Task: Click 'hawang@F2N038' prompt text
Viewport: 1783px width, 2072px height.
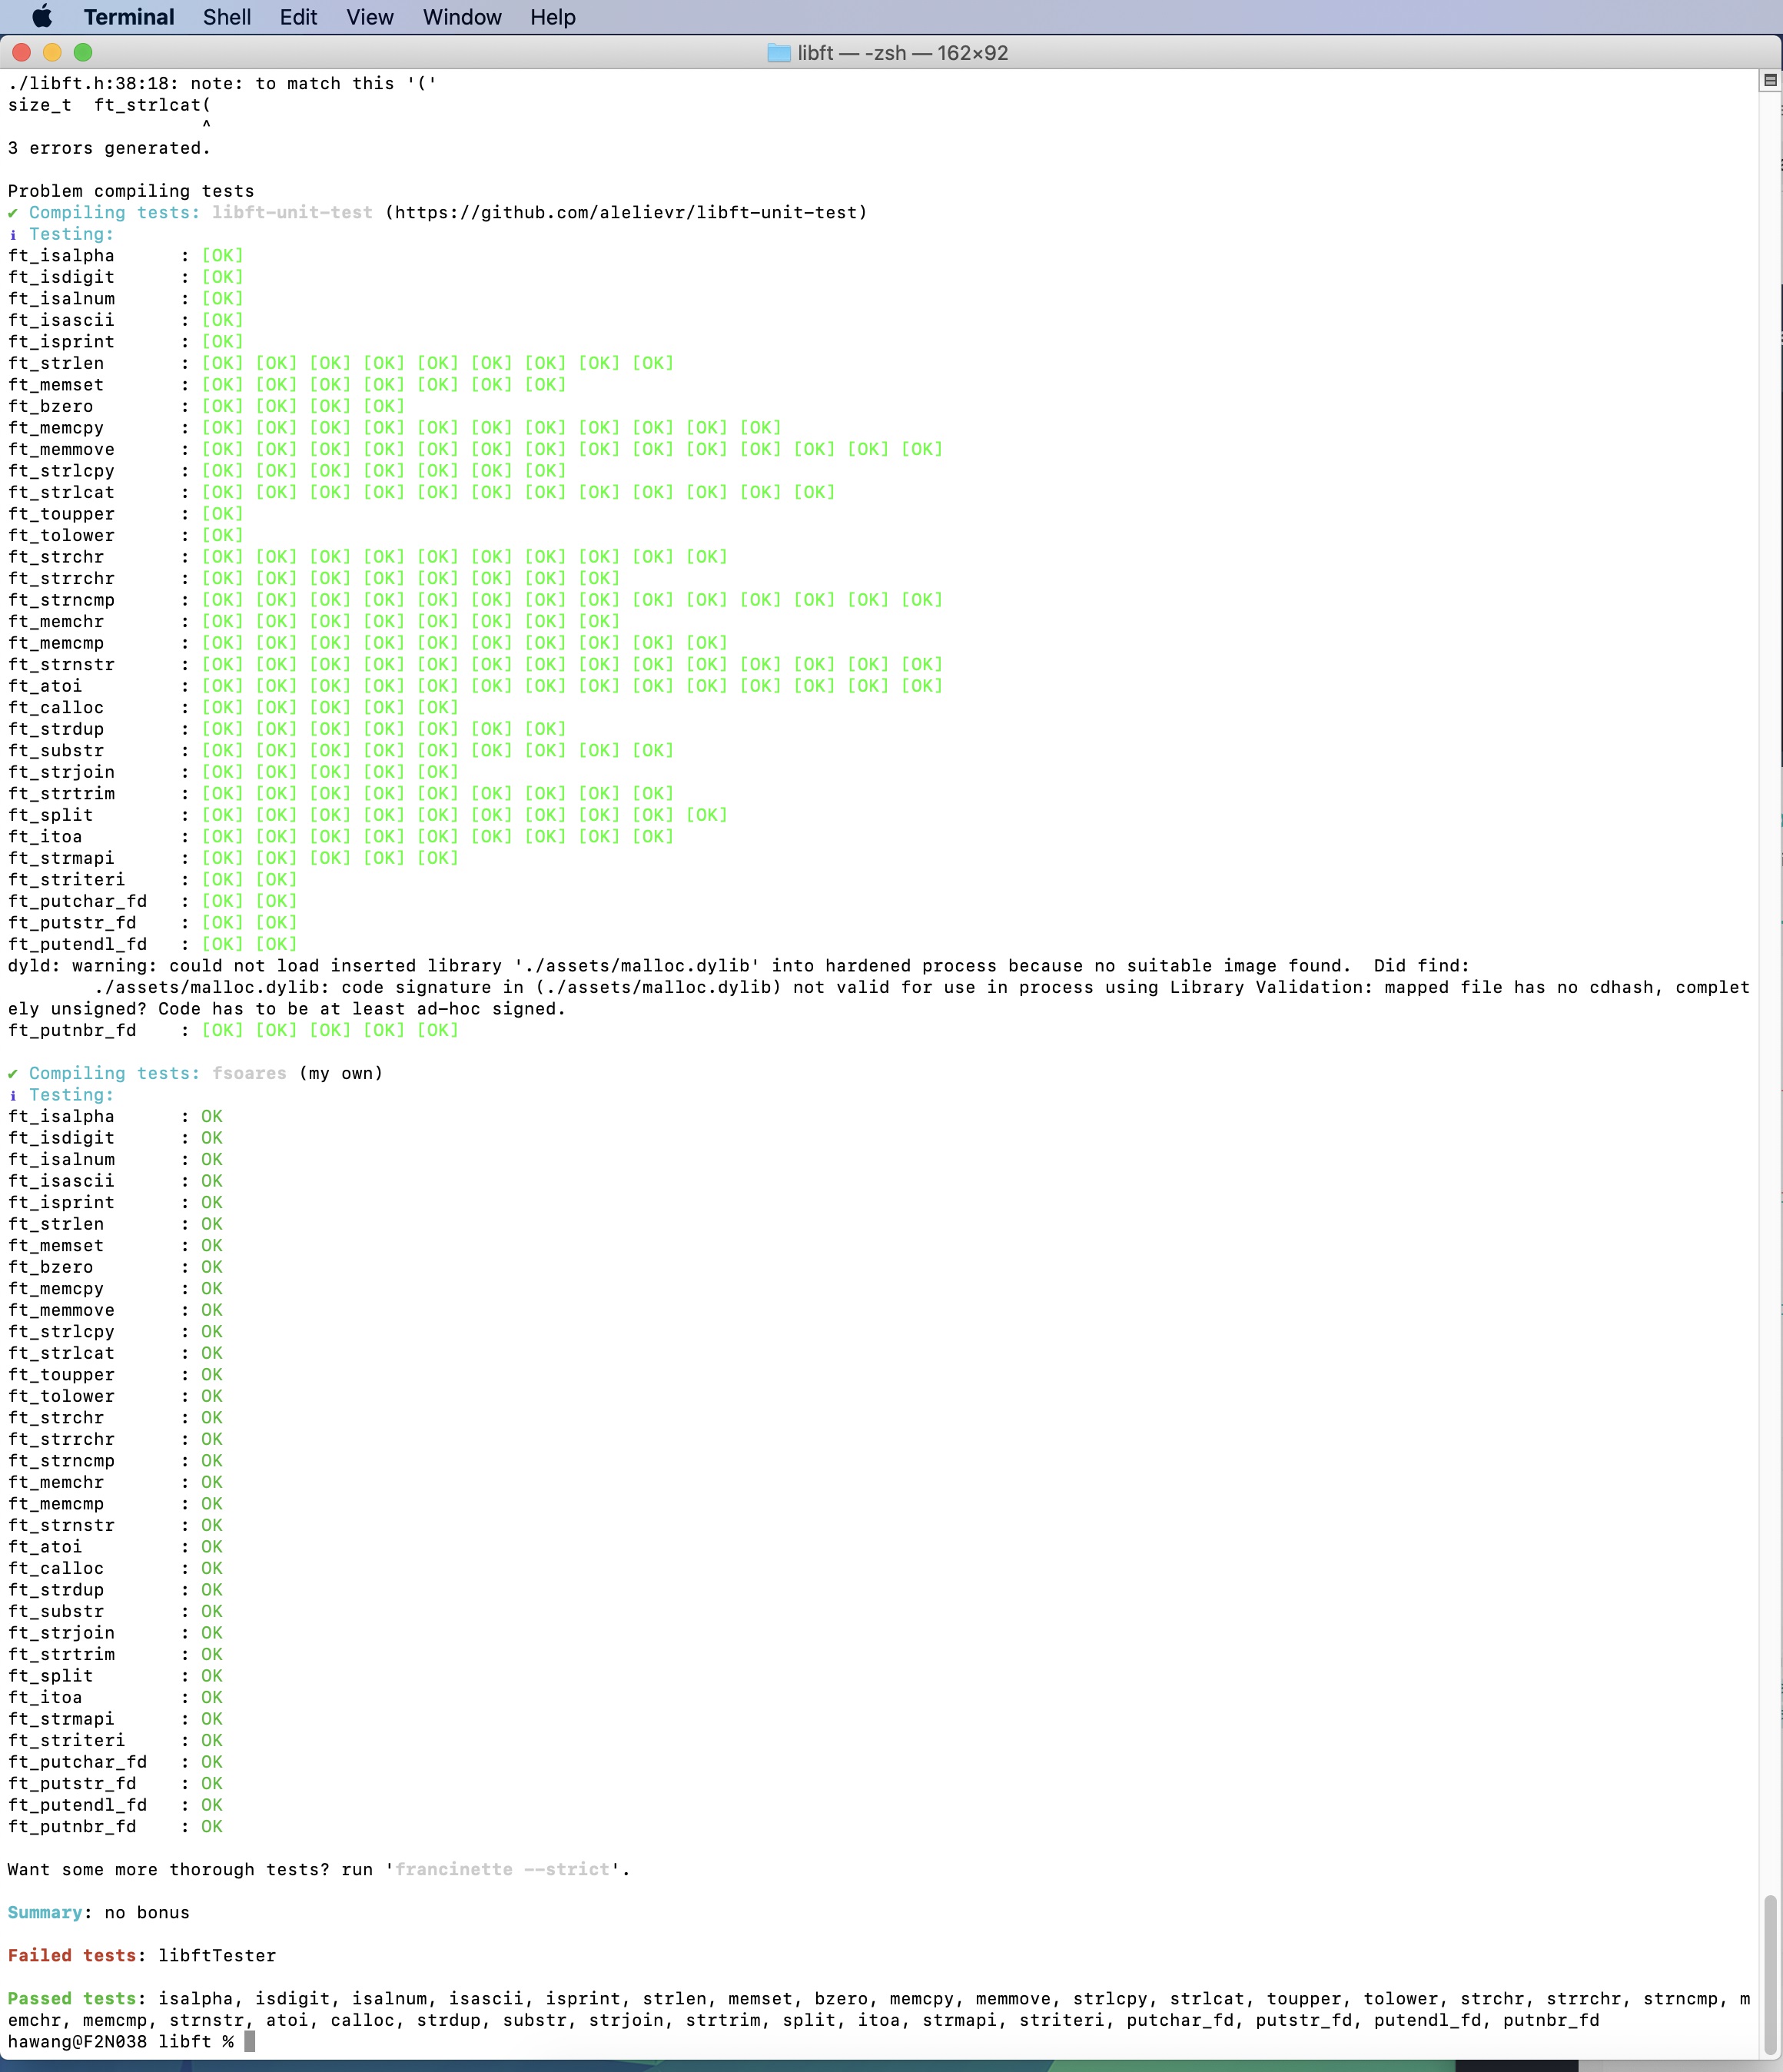Action: pos(77,2041)
